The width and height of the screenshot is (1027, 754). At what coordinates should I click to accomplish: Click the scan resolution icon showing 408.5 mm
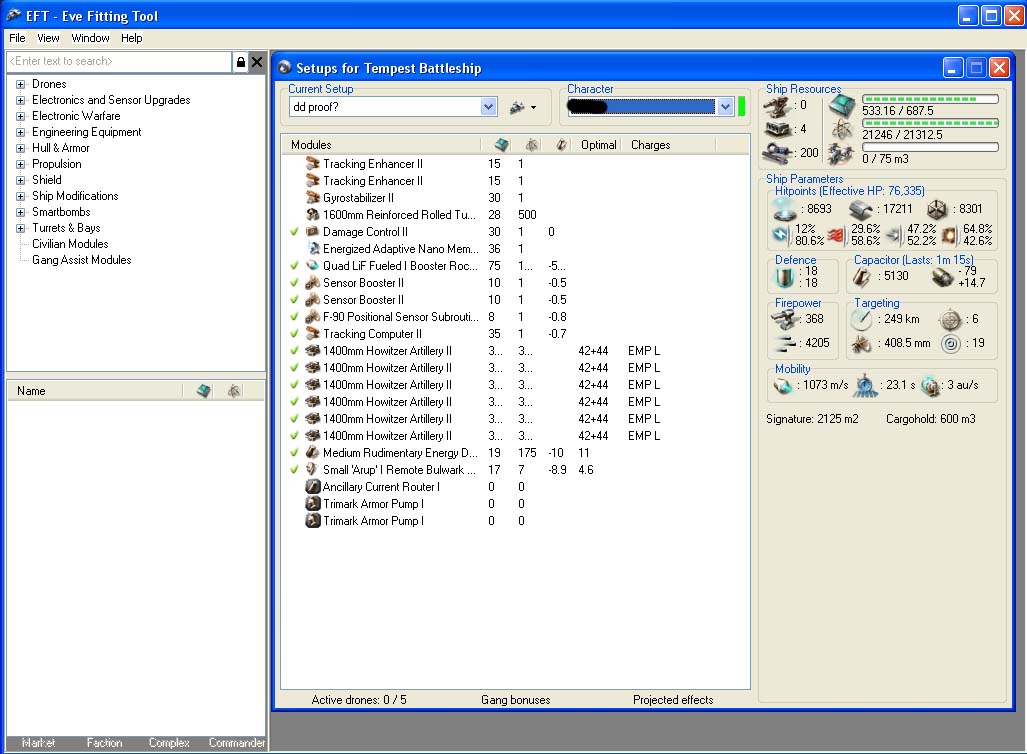click(861, 343)
